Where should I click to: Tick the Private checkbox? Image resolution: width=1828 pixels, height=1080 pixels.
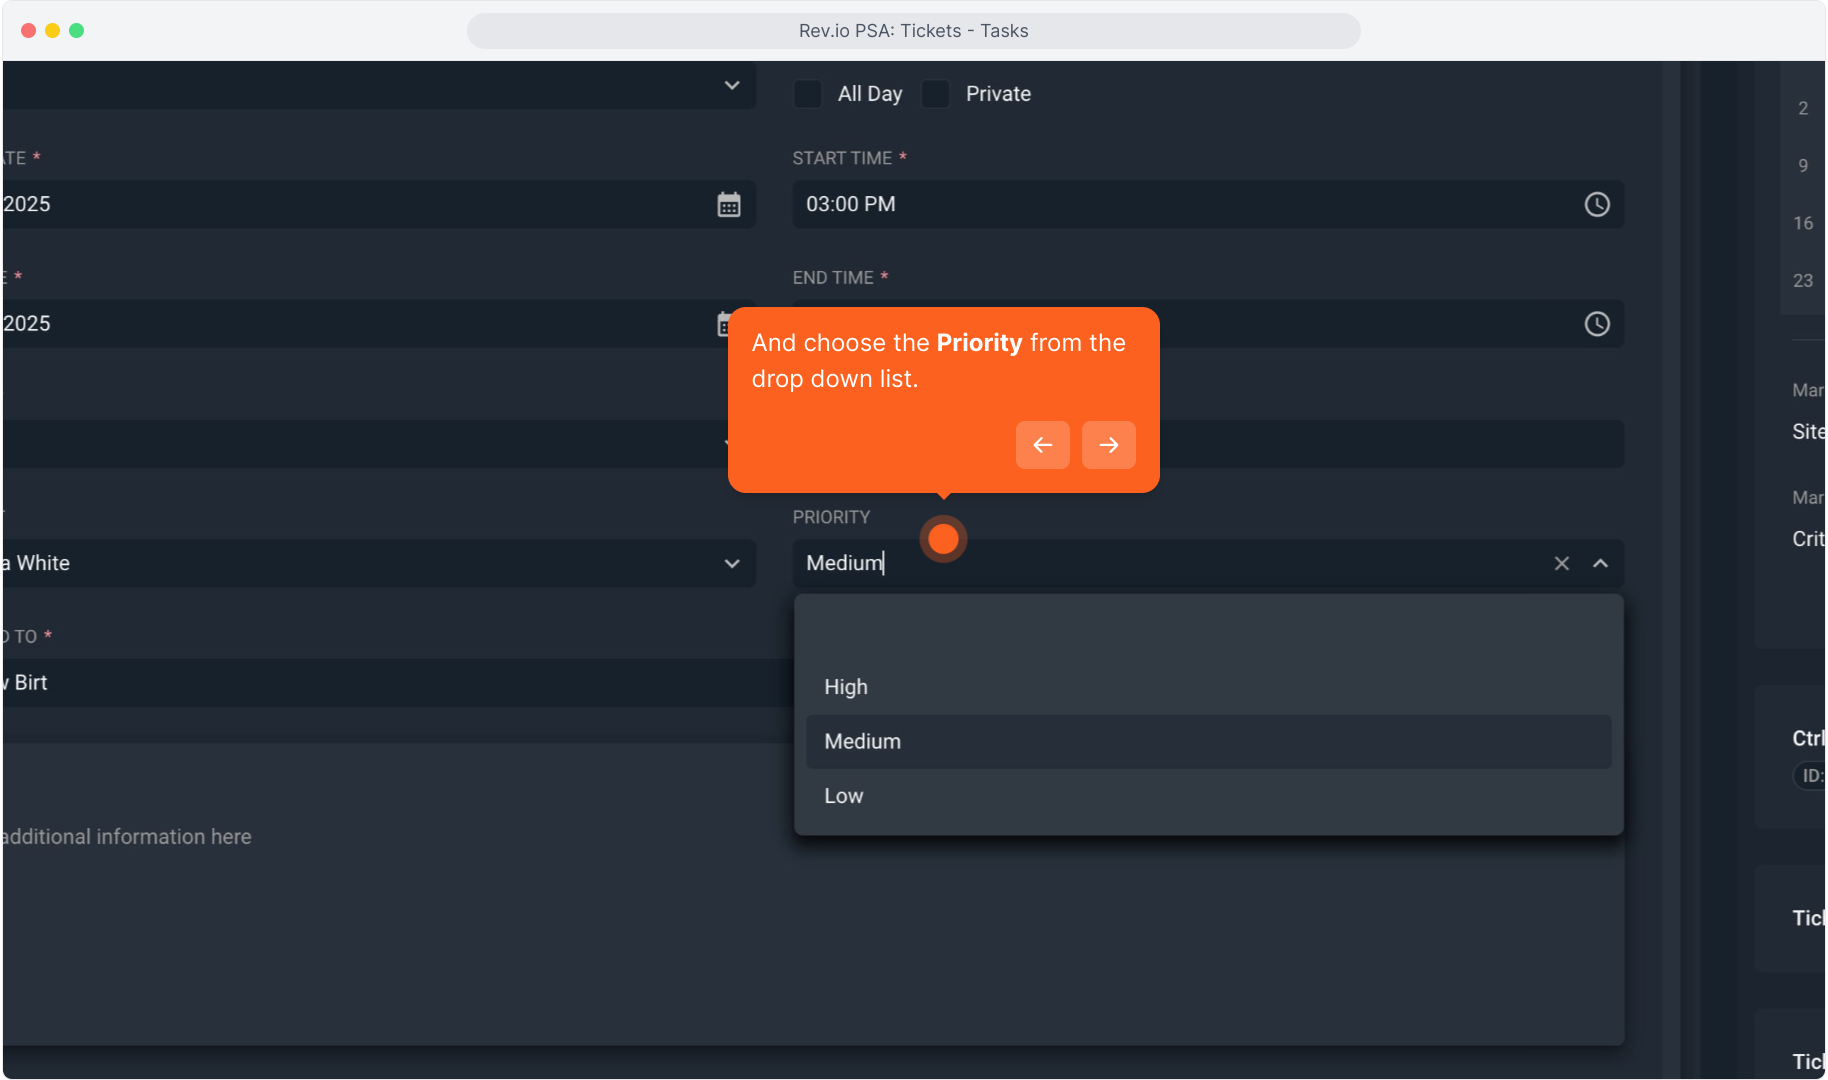936,94
